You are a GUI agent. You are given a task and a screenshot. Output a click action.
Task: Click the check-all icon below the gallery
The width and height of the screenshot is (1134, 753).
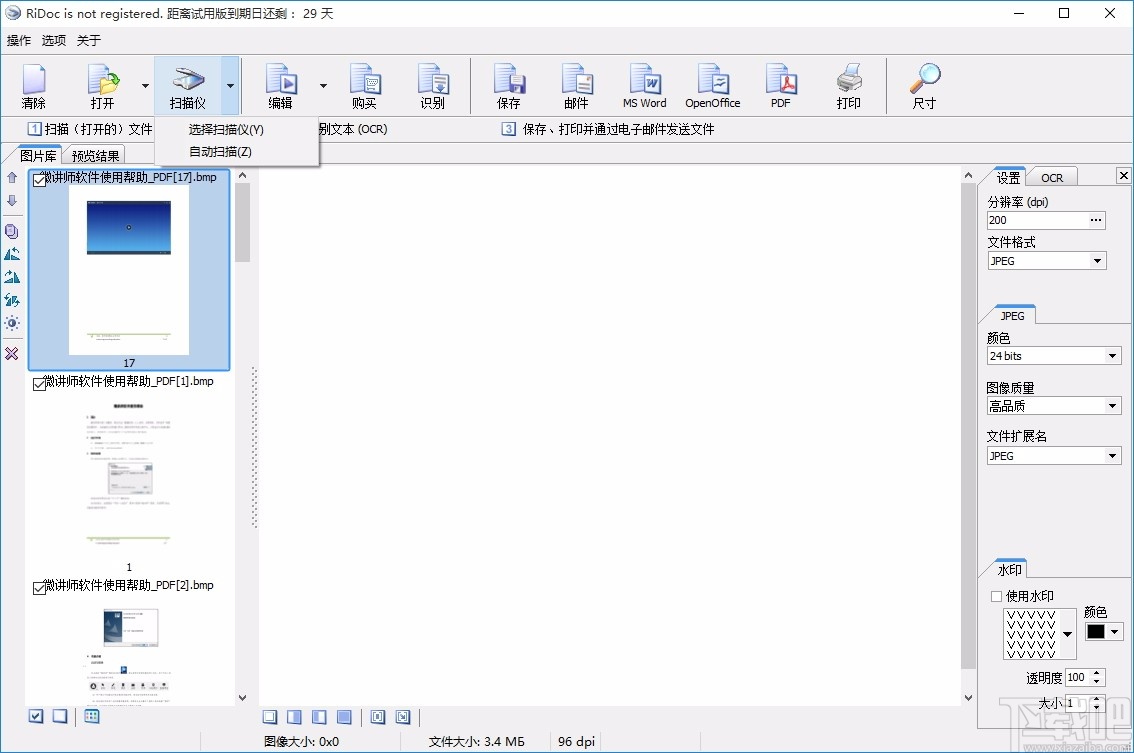36,716
